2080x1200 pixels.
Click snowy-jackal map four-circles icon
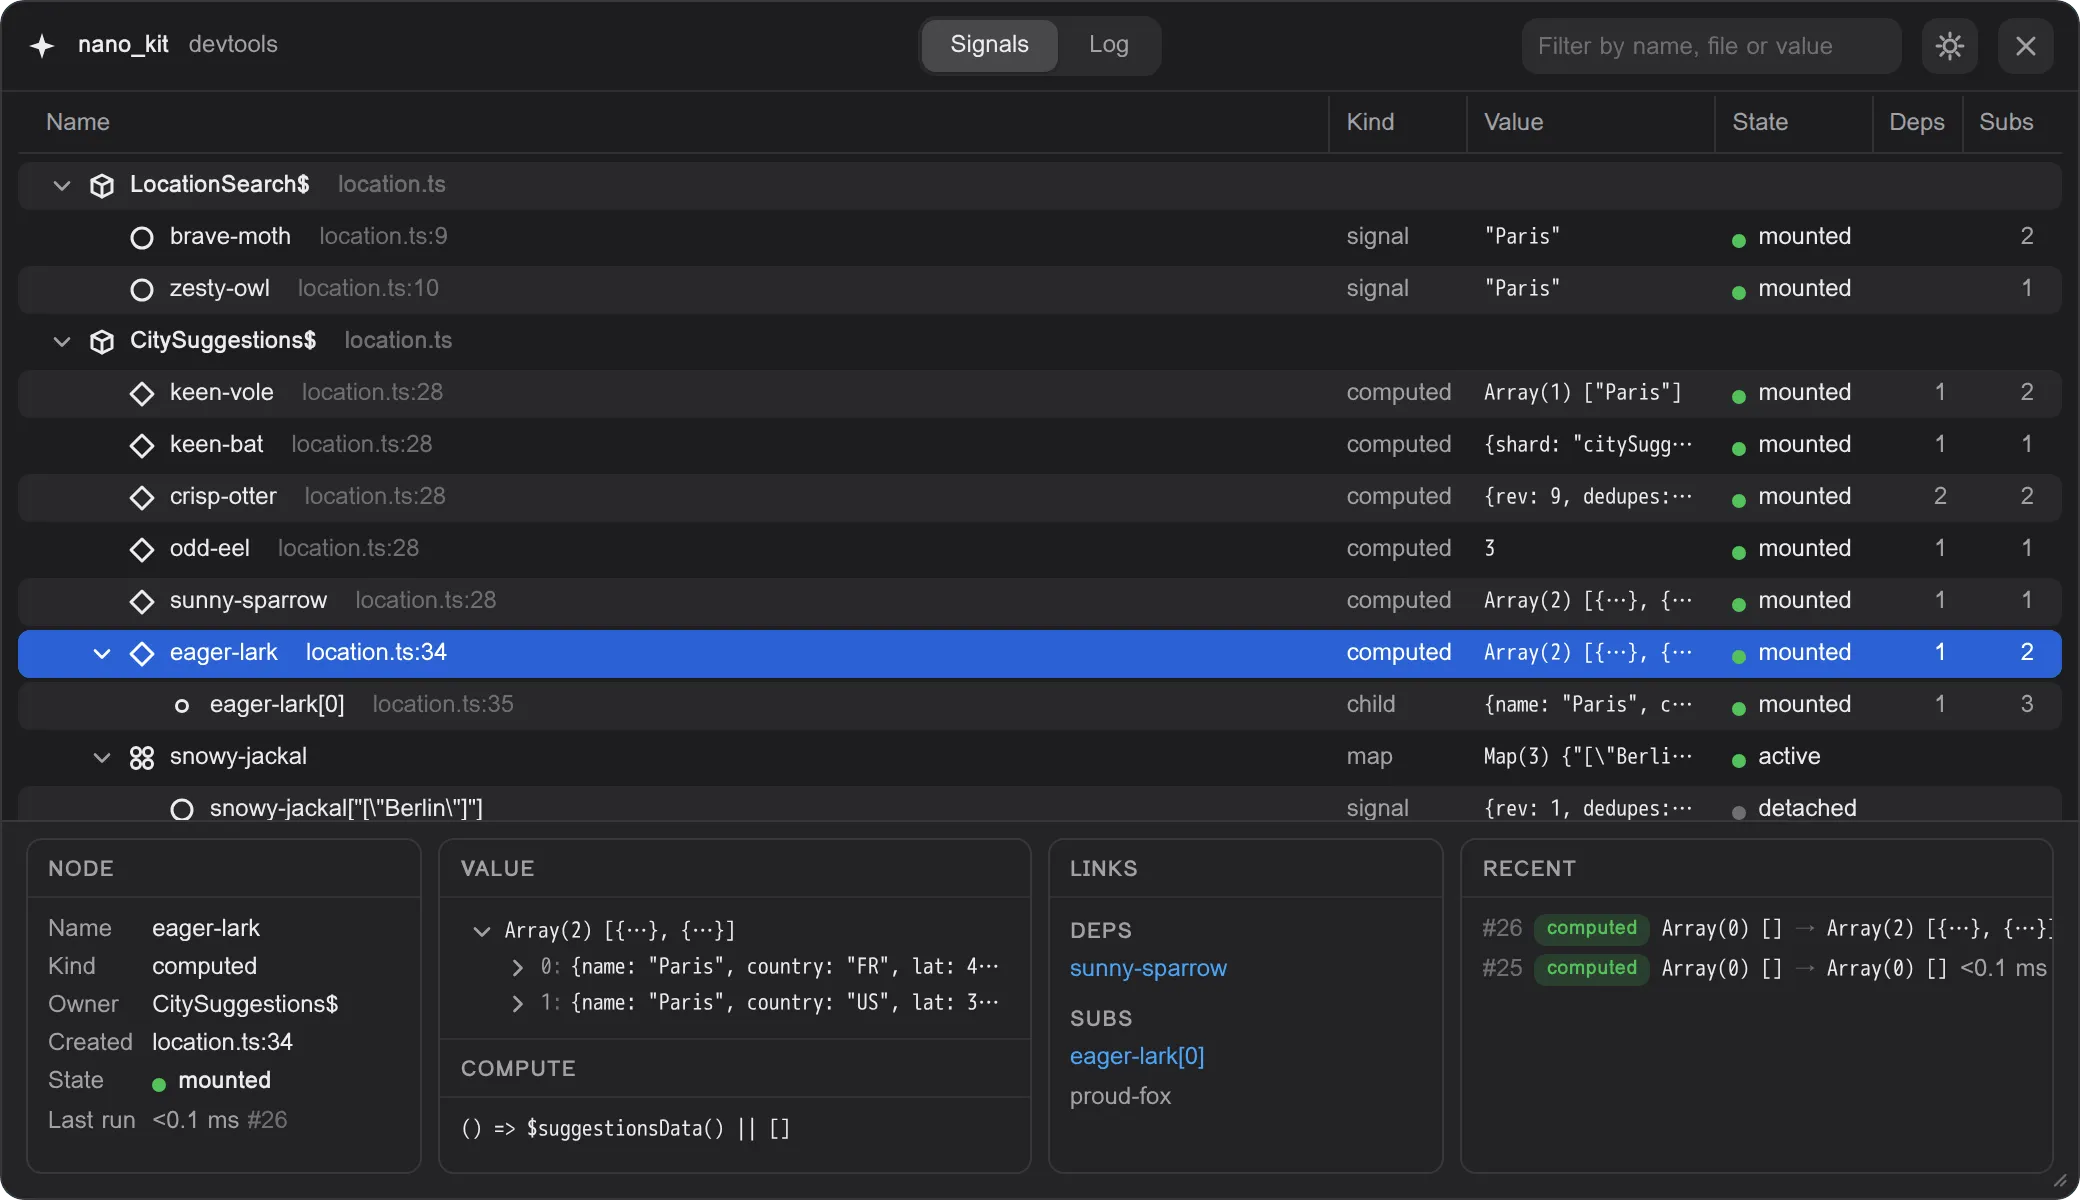(x=142, y=757)
